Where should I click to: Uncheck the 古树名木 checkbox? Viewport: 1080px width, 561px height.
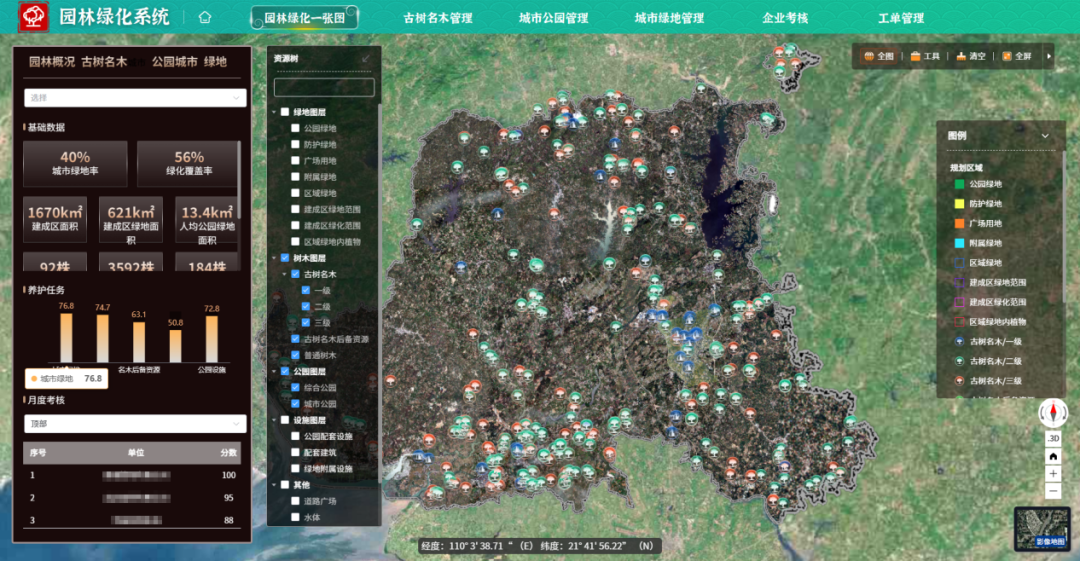click(x=295, y=274)
